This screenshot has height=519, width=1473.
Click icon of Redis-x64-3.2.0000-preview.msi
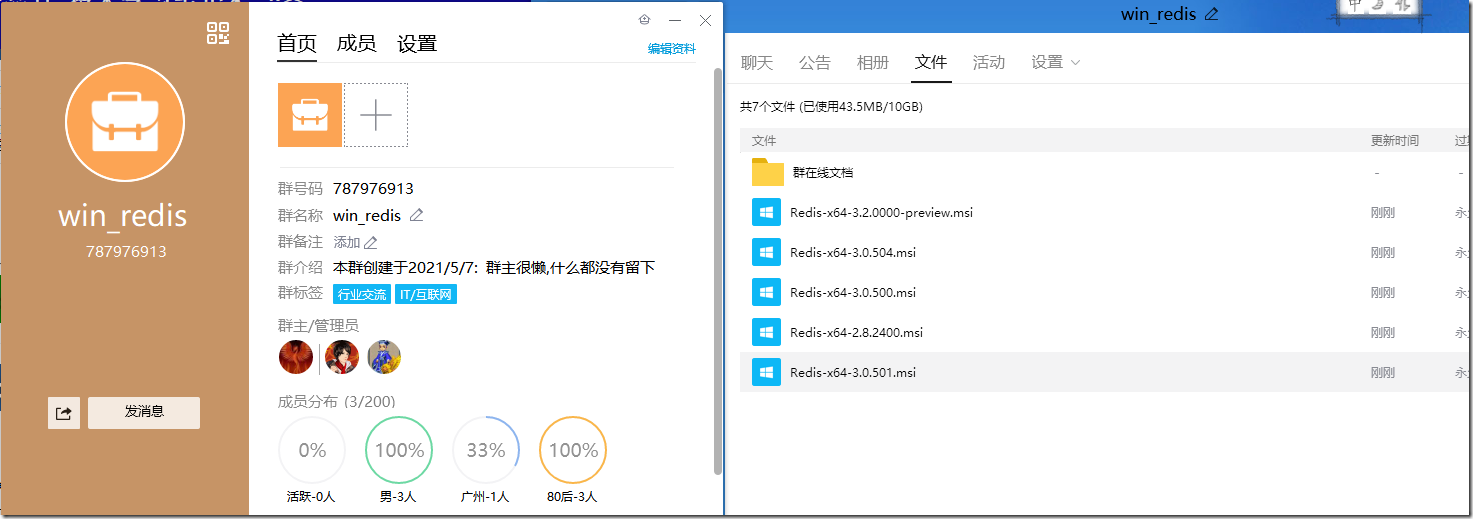[766, 213]
